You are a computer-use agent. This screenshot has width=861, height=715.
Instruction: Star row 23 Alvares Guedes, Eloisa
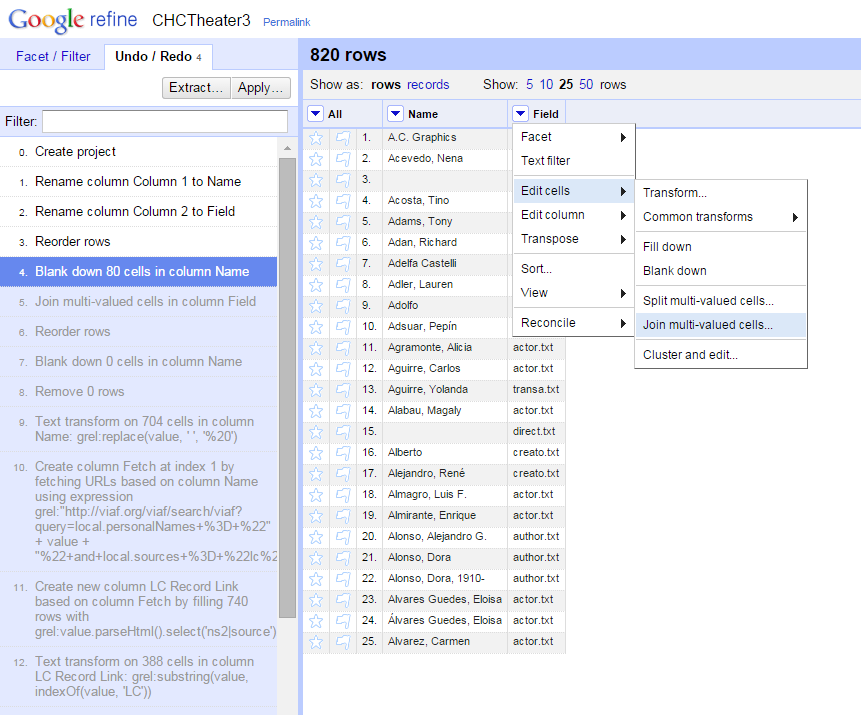pyautogui.click(x=316, y=600)
